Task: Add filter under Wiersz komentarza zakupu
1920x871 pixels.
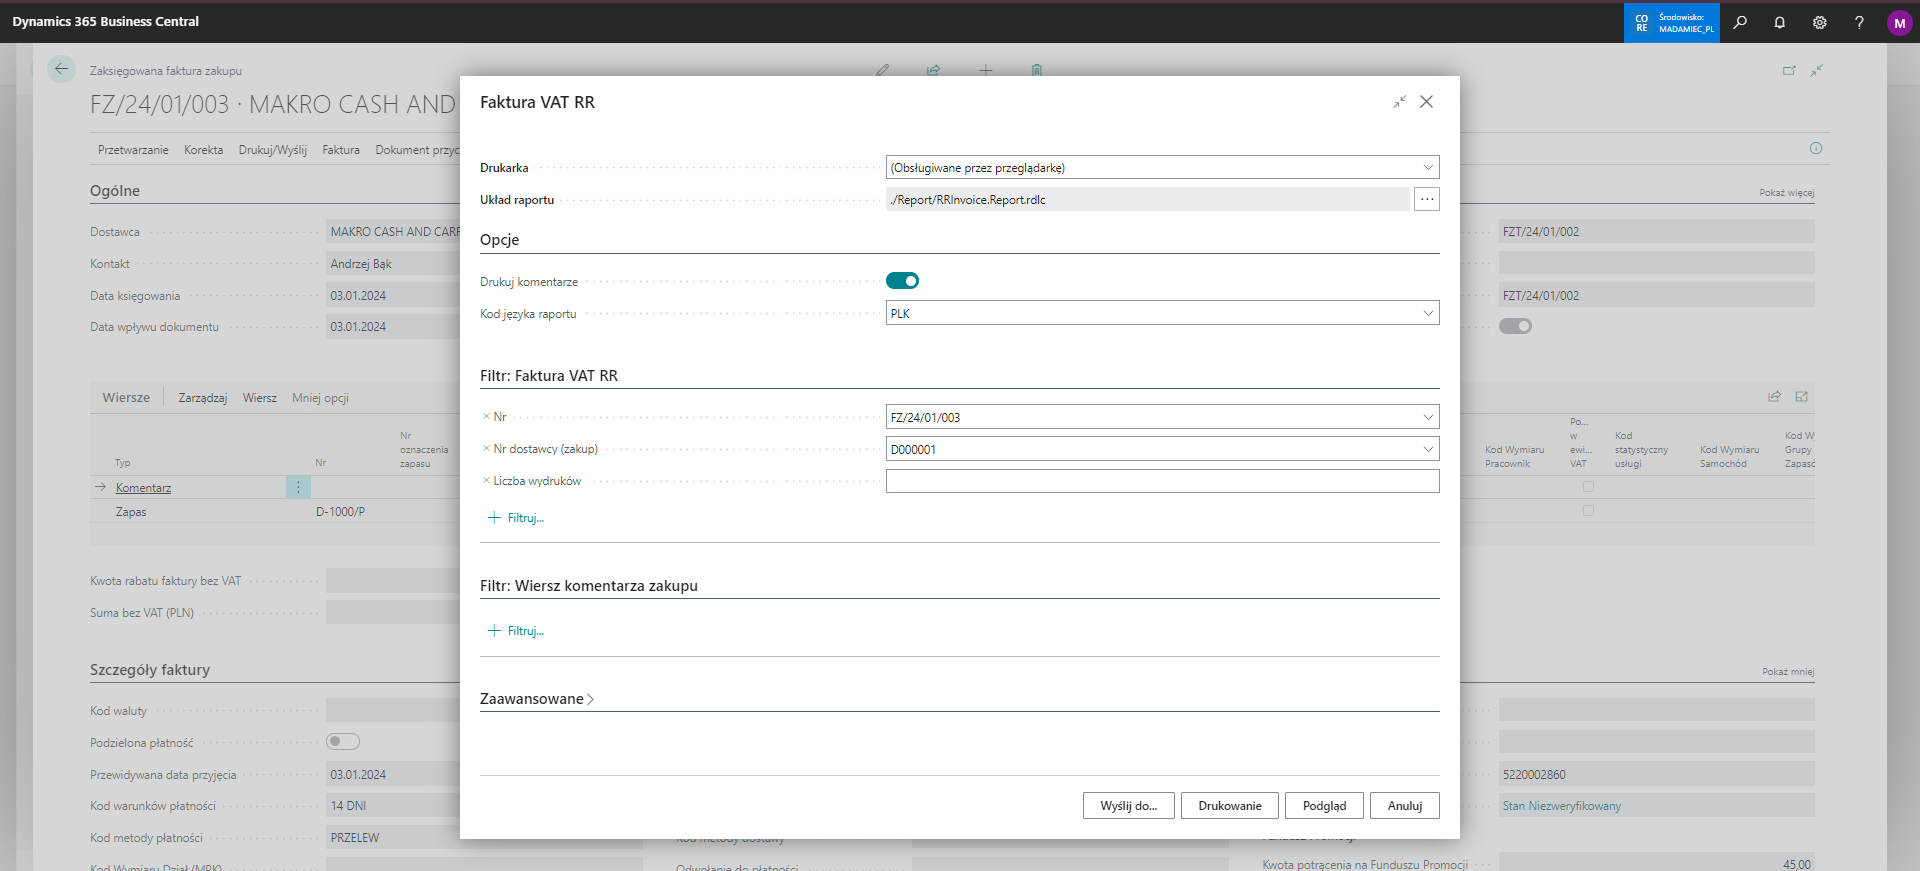Action: coord(516,631)
